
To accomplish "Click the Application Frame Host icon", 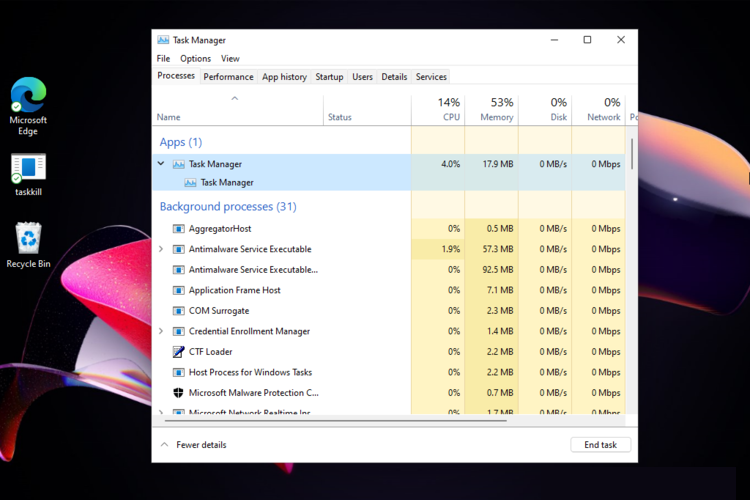I will (x=178, y=290).
